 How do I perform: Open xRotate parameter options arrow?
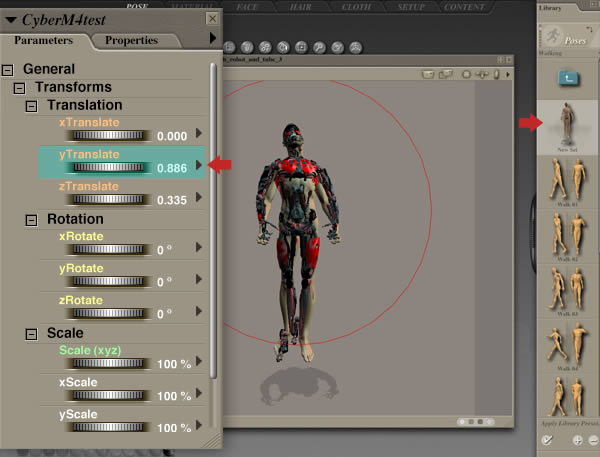(x=199, y=247)
